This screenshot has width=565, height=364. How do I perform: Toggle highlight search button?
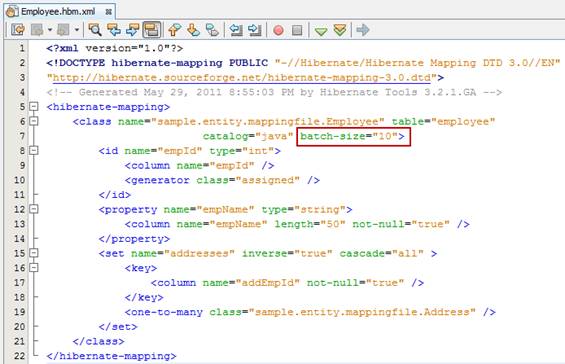[152, 30]
